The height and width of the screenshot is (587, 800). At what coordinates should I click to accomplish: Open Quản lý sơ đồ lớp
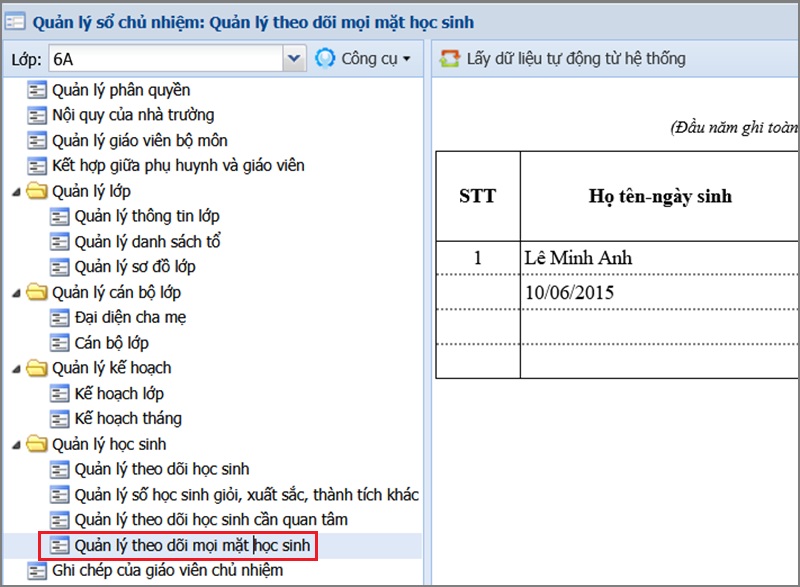pos(135,267)
